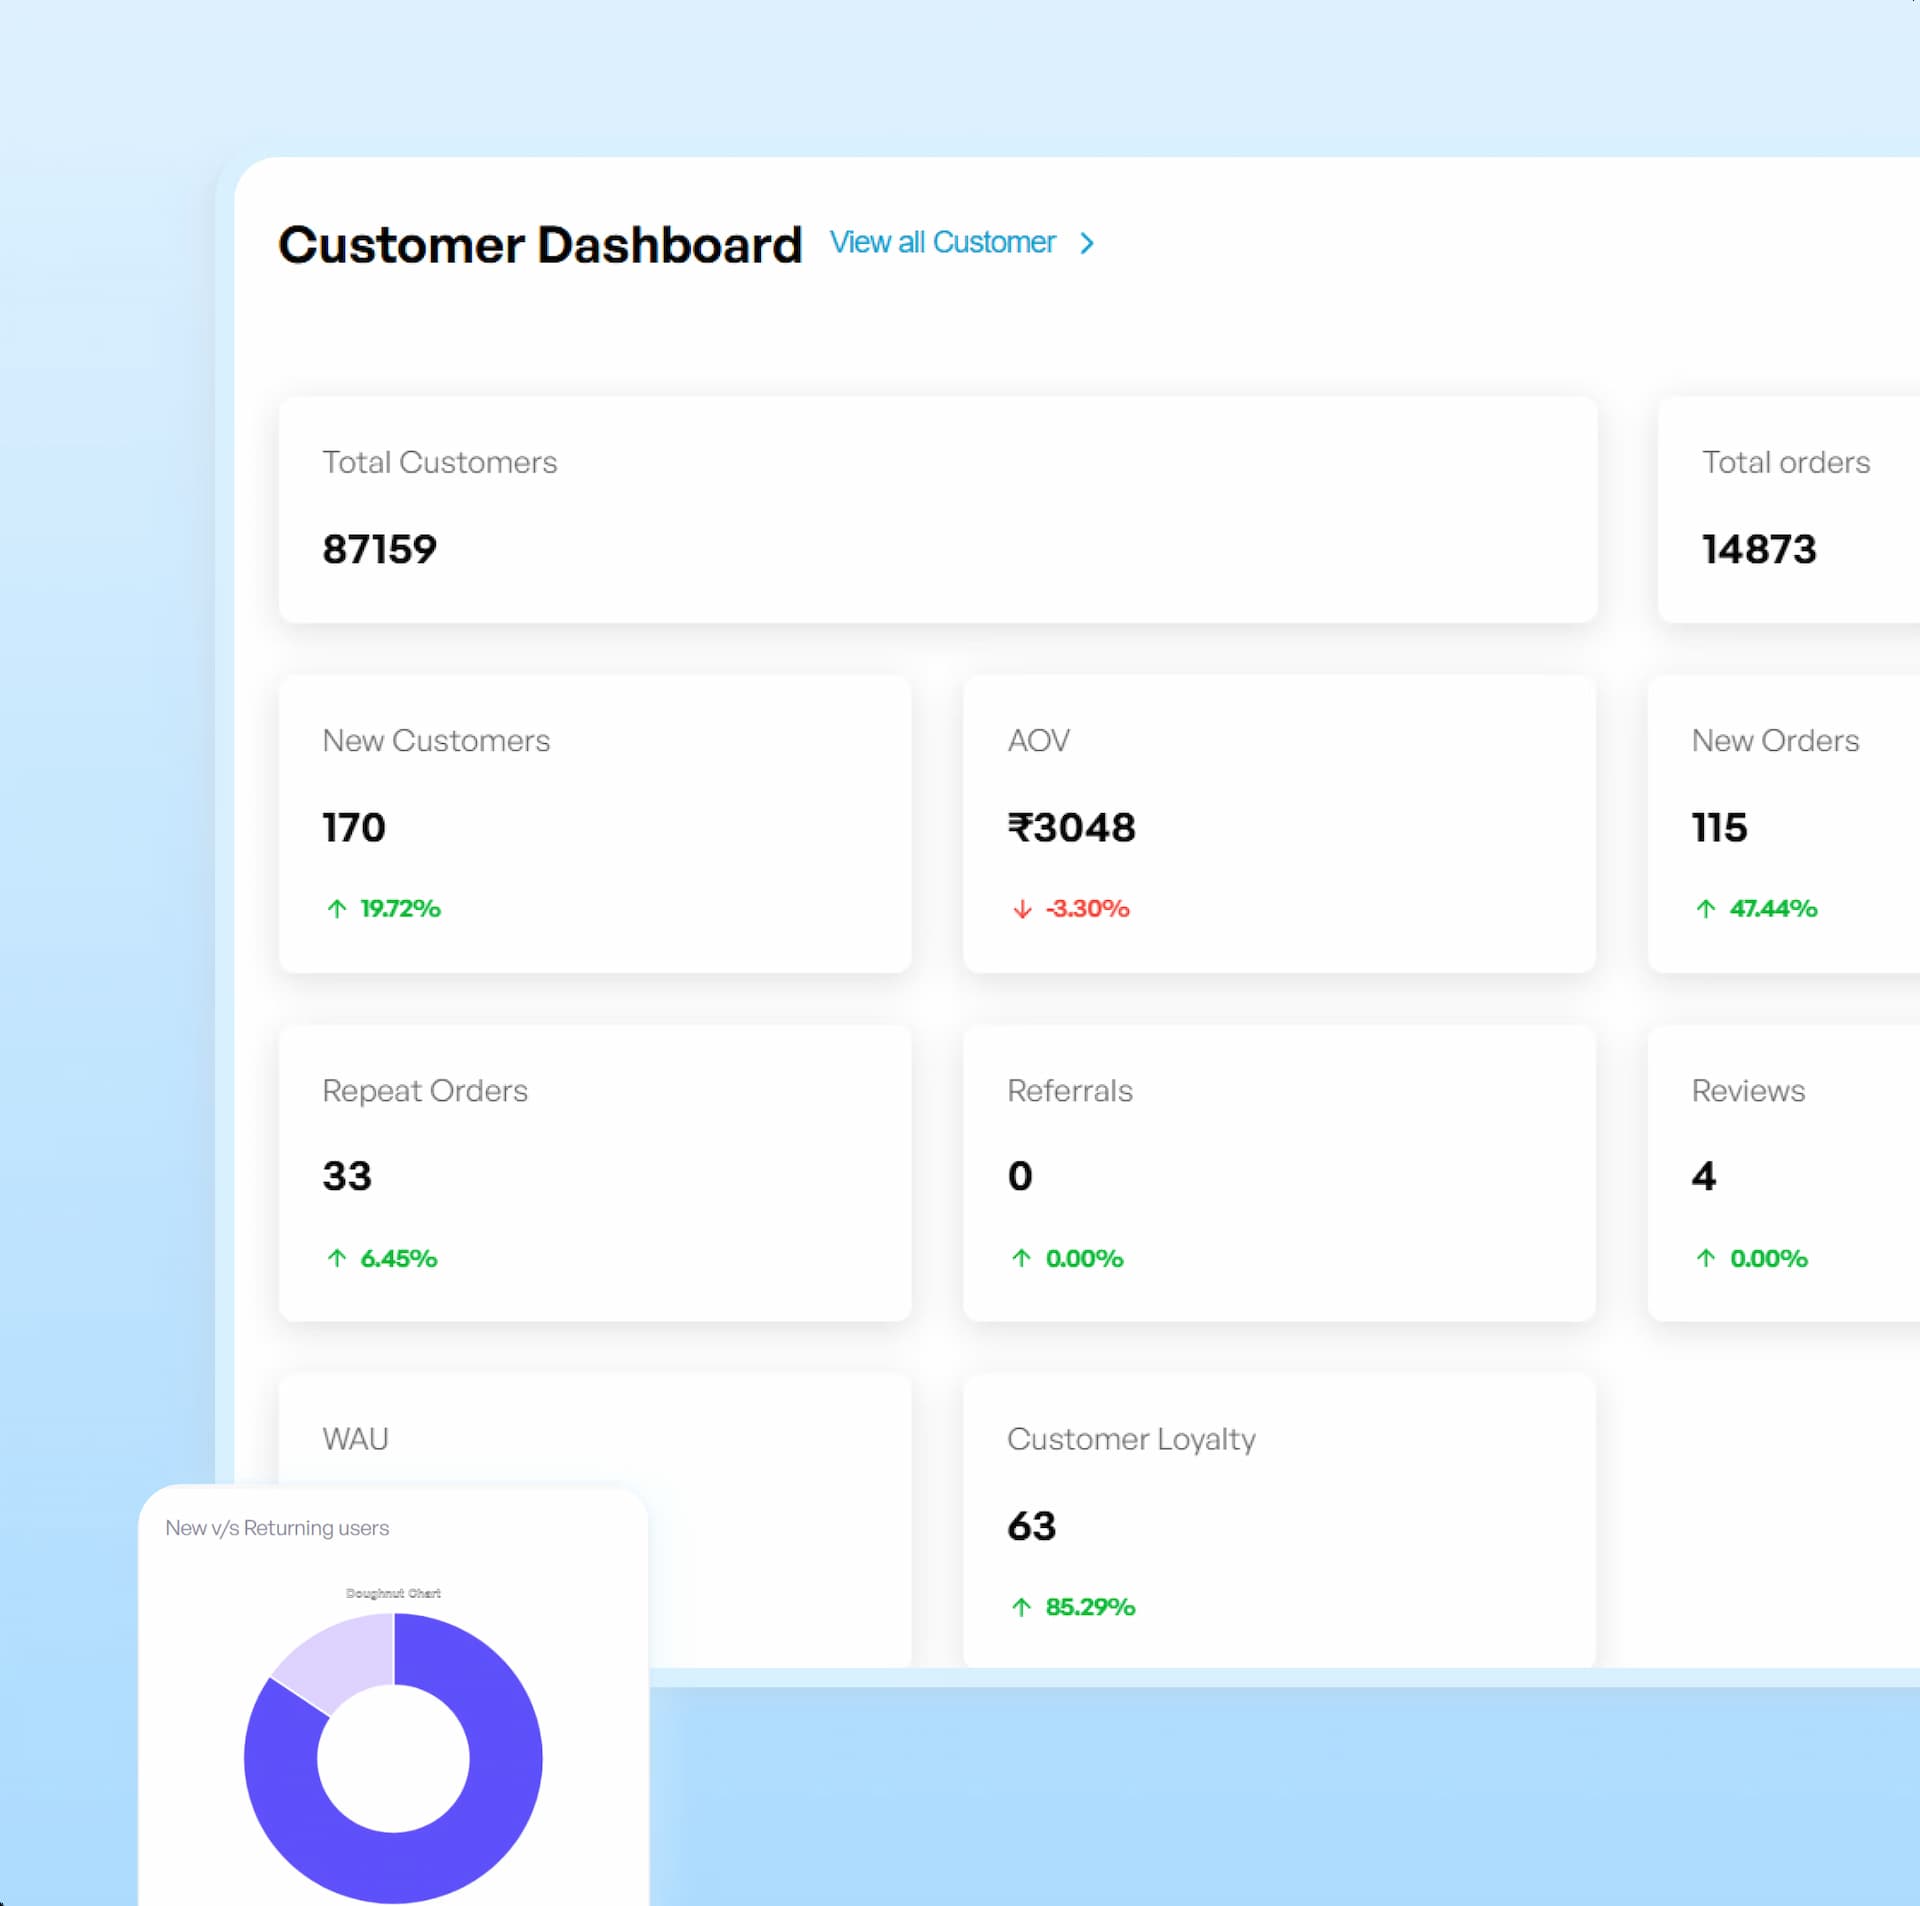Select the Doughnut Chart label above the chart
Viewport: 1920px width, 1906px height.
[393, 1593]
